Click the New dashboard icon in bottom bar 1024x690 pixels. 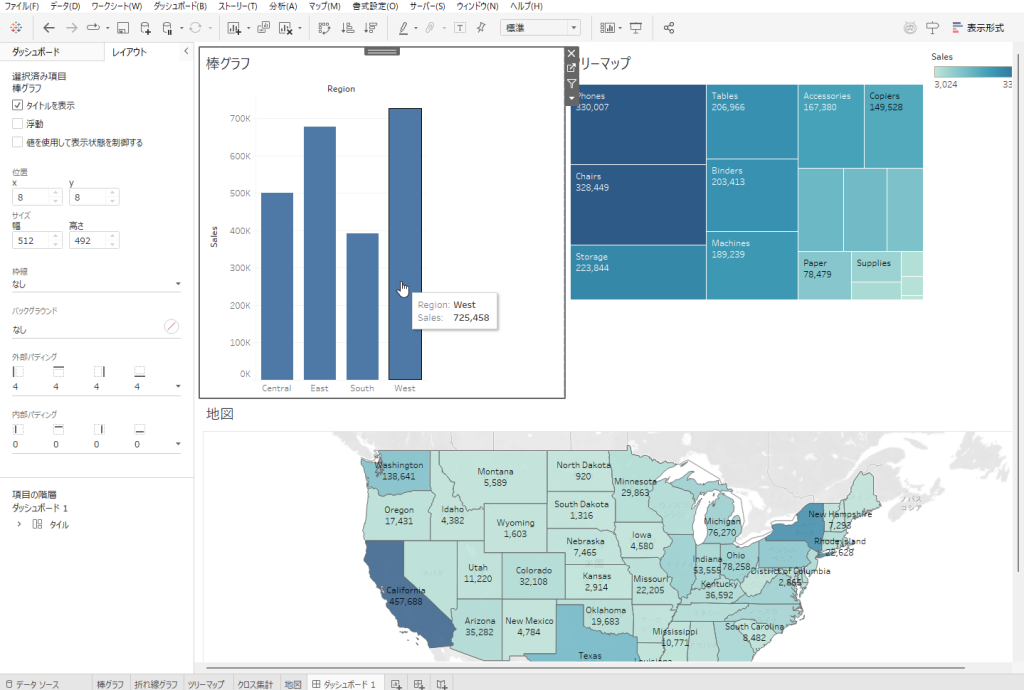click(419, 684)
